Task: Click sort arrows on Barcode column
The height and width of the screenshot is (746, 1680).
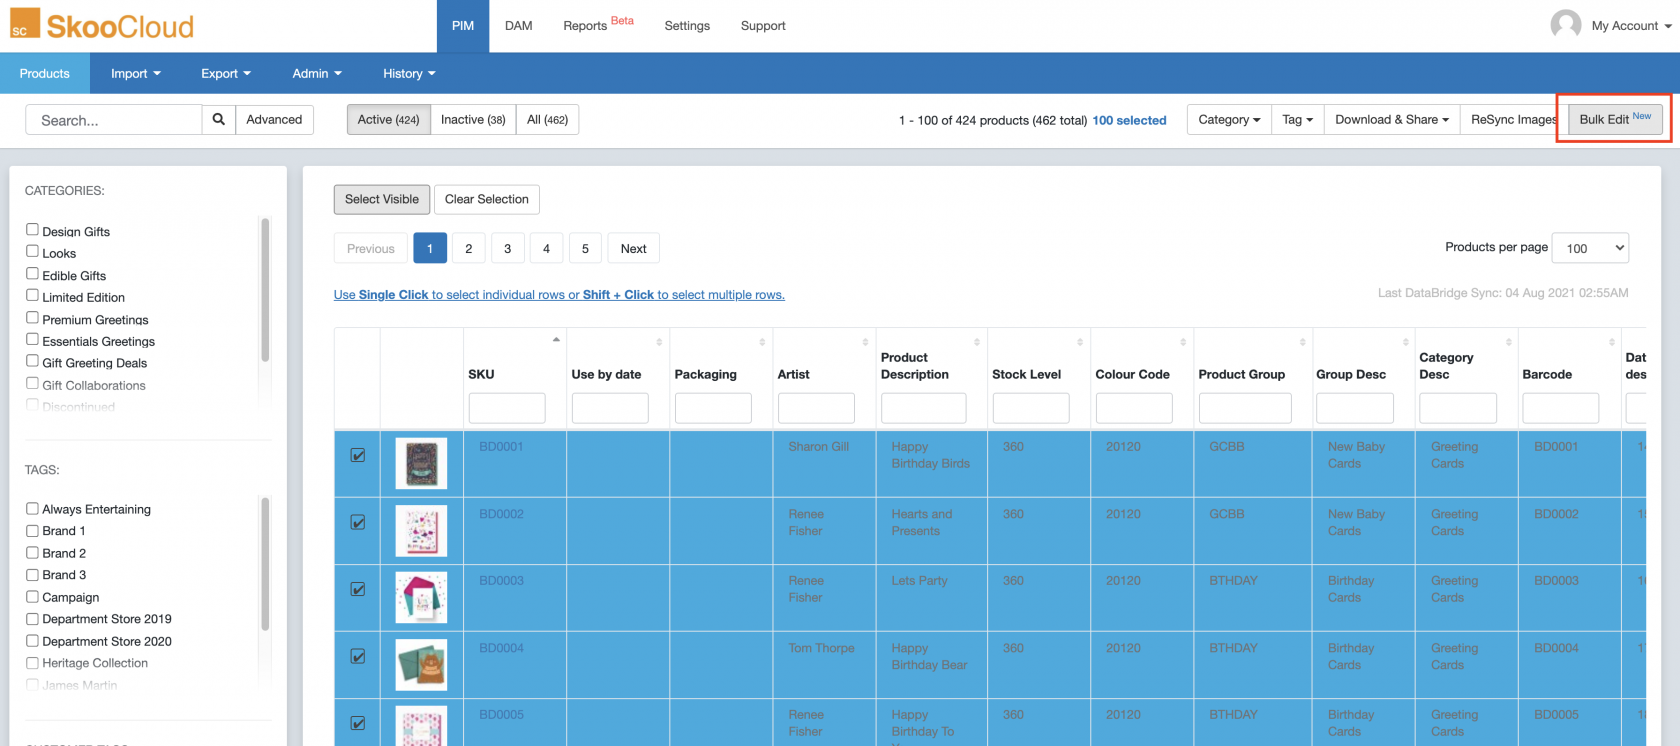Action: 1611,342
